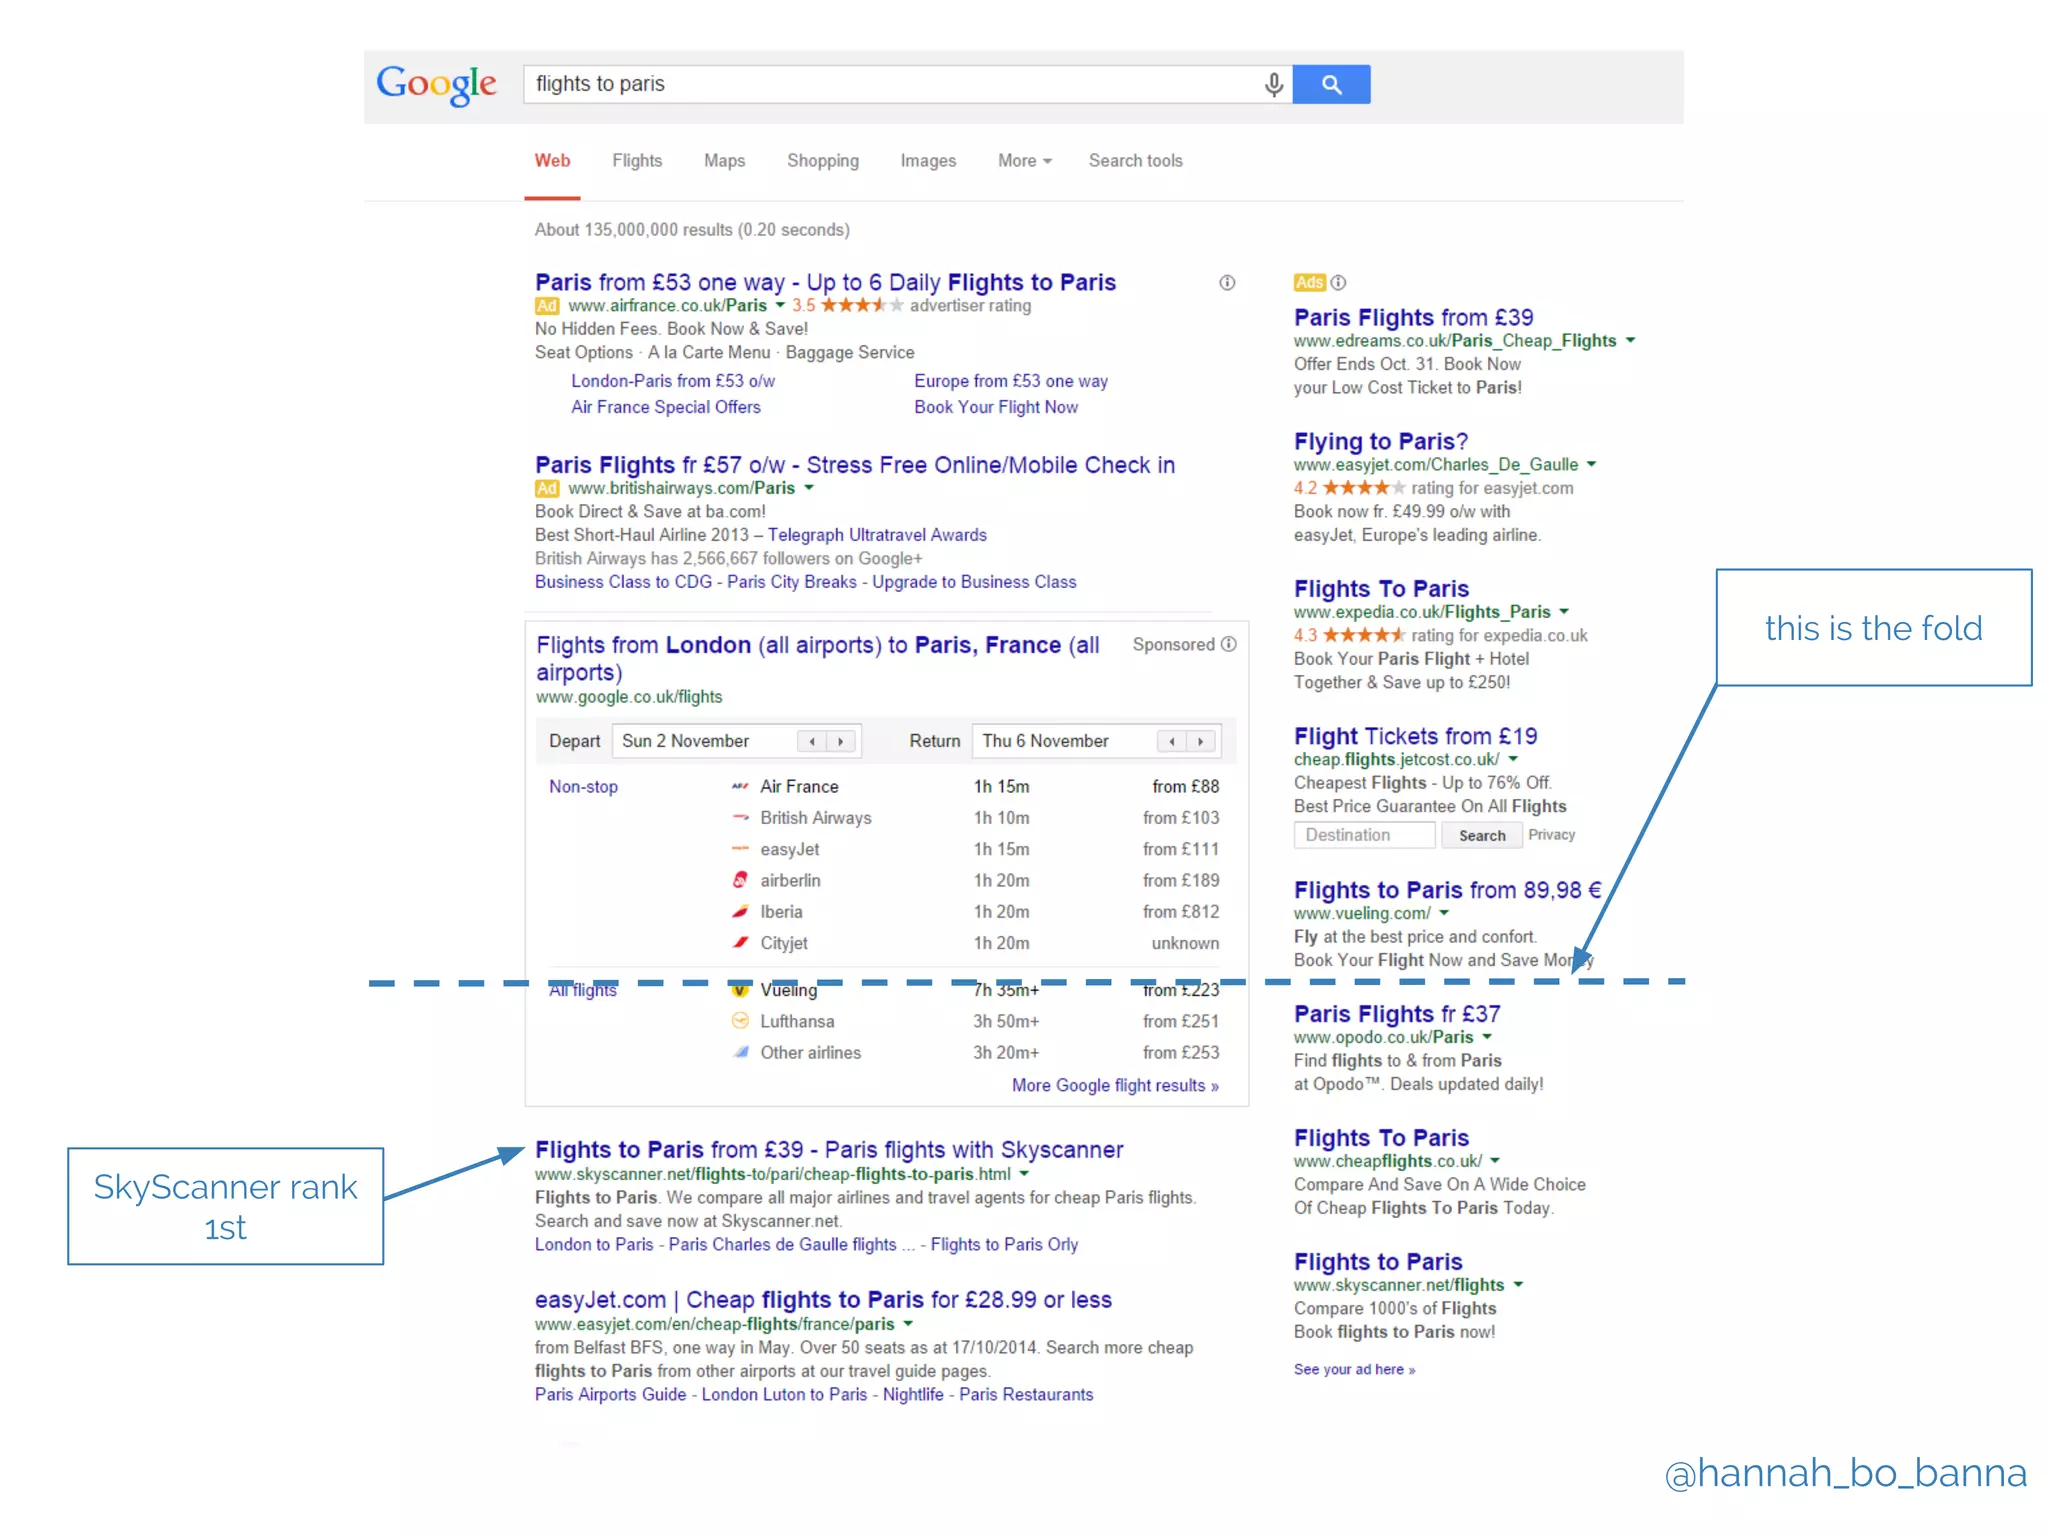Open Air France 'Paris from £53 one way' ad
Screen dimensions: 2048x1536
[825, 282]
